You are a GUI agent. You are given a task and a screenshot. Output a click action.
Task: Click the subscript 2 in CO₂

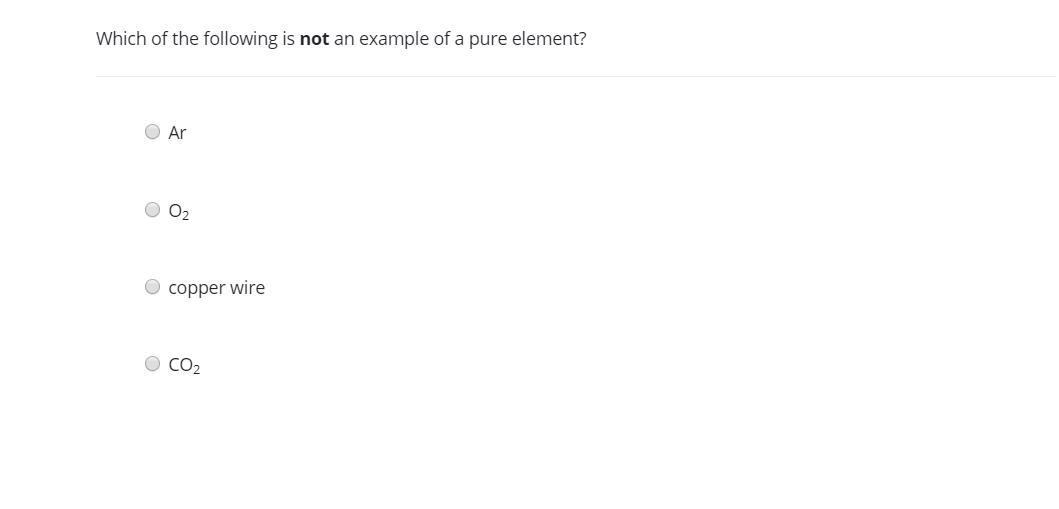coord(196,370)
